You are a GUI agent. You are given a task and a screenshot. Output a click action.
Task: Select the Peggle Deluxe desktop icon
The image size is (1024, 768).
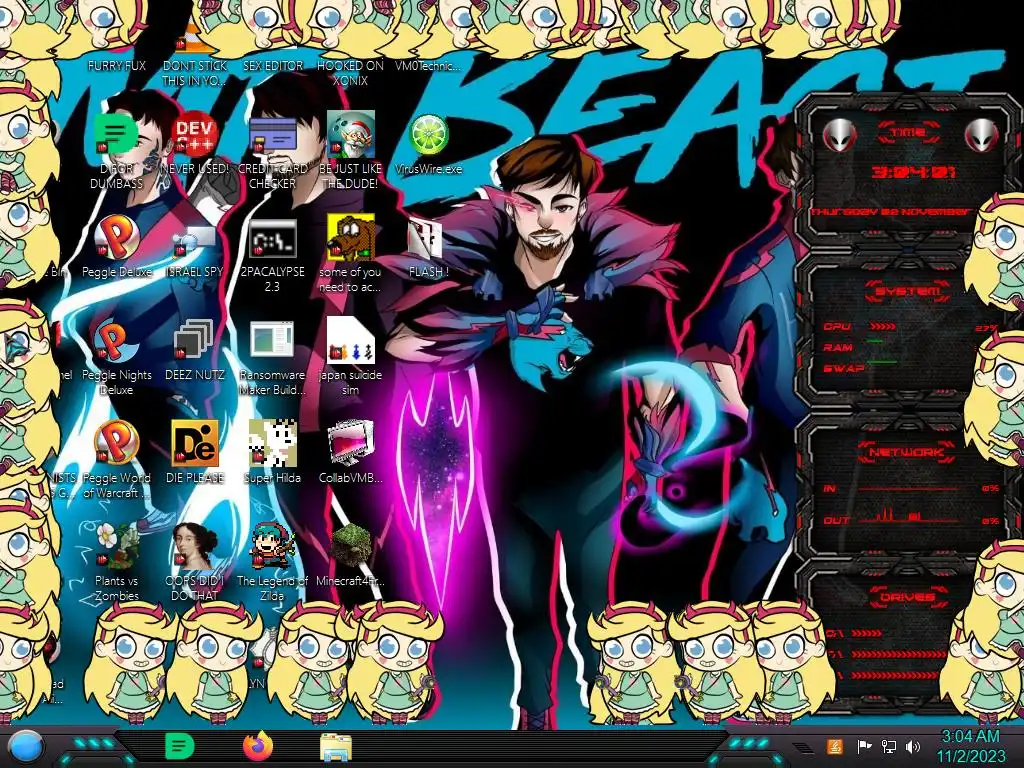pyautogui.click(x=116, y=238)
